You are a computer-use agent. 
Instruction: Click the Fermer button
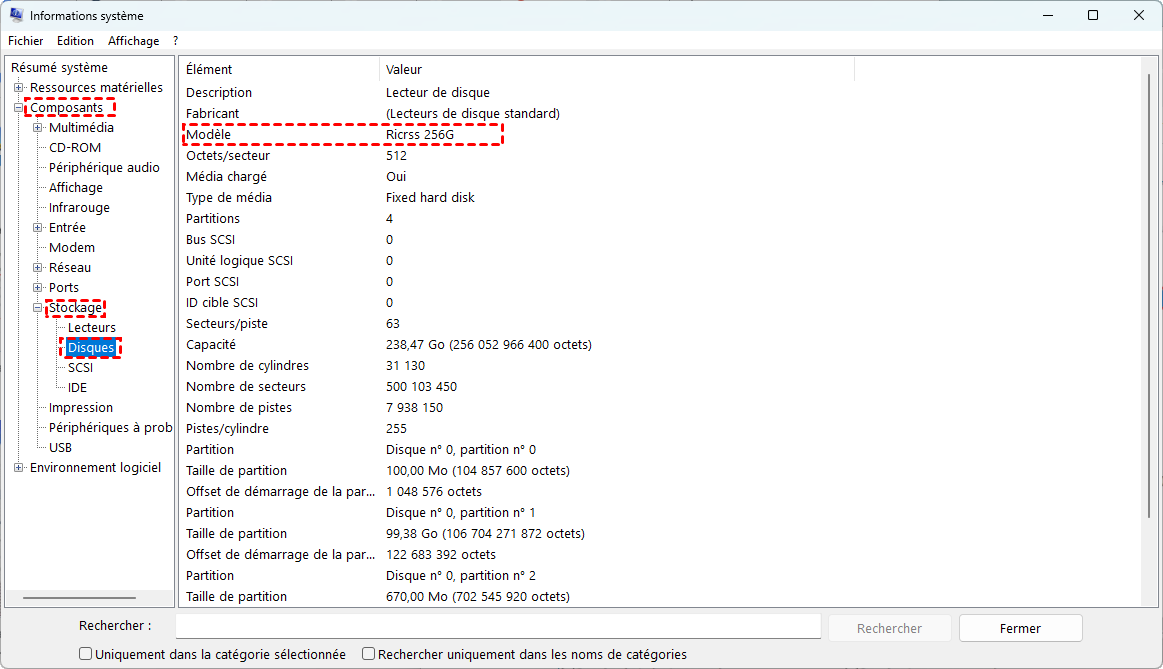1021,628
